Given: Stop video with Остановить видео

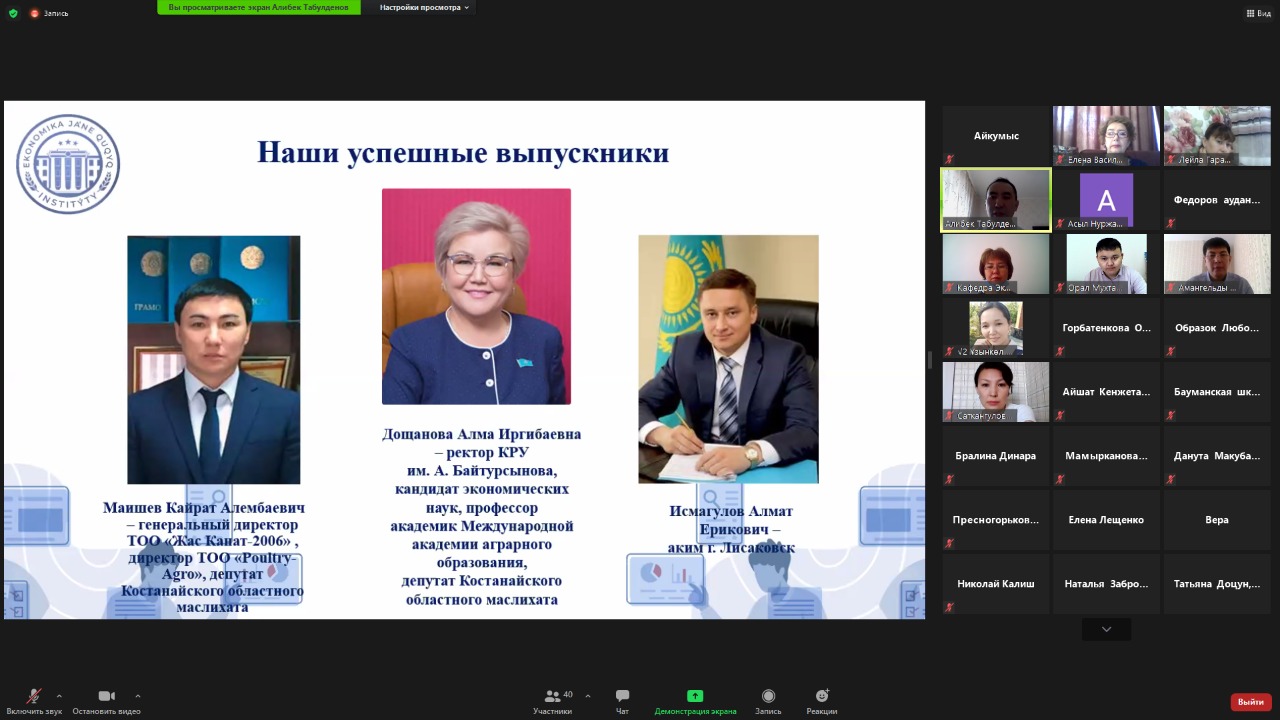Looking at the screenshot, I should tap(106, 702).
